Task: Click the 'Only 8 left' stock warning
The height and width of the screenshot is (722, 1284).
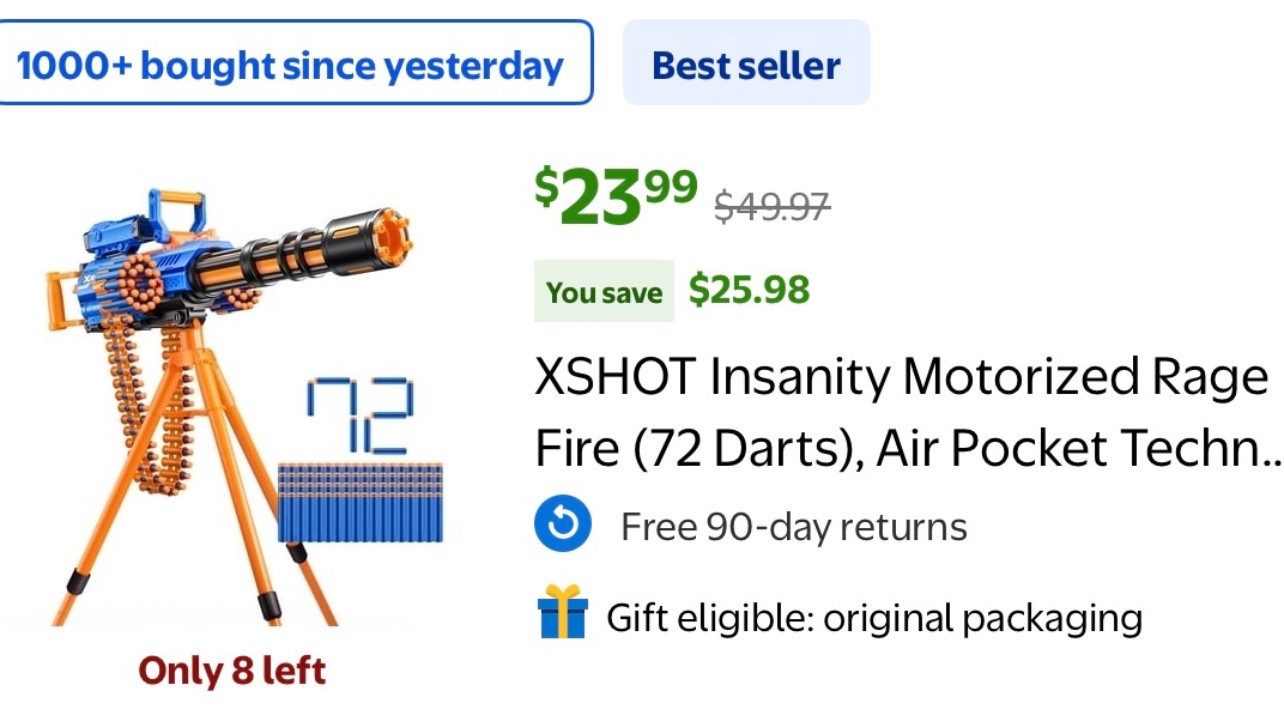Action: [231, 672]
